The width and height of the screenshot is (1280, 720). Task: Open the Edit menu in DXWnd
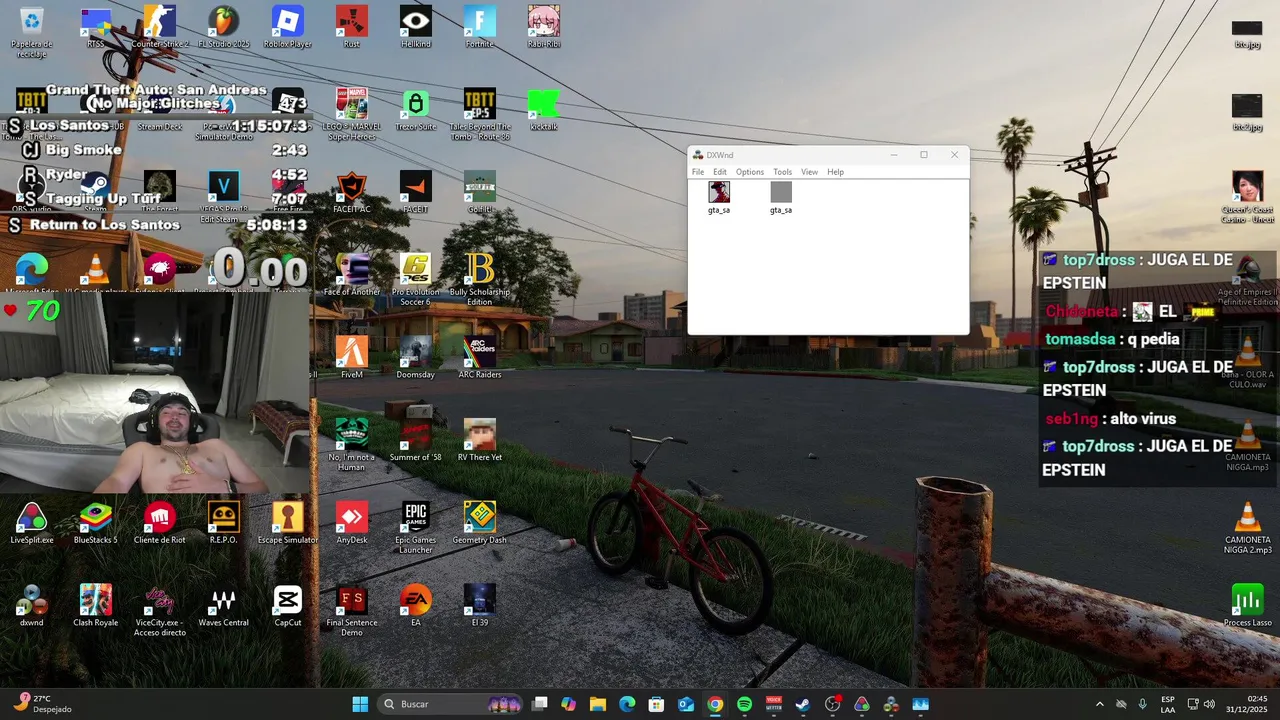720,172
